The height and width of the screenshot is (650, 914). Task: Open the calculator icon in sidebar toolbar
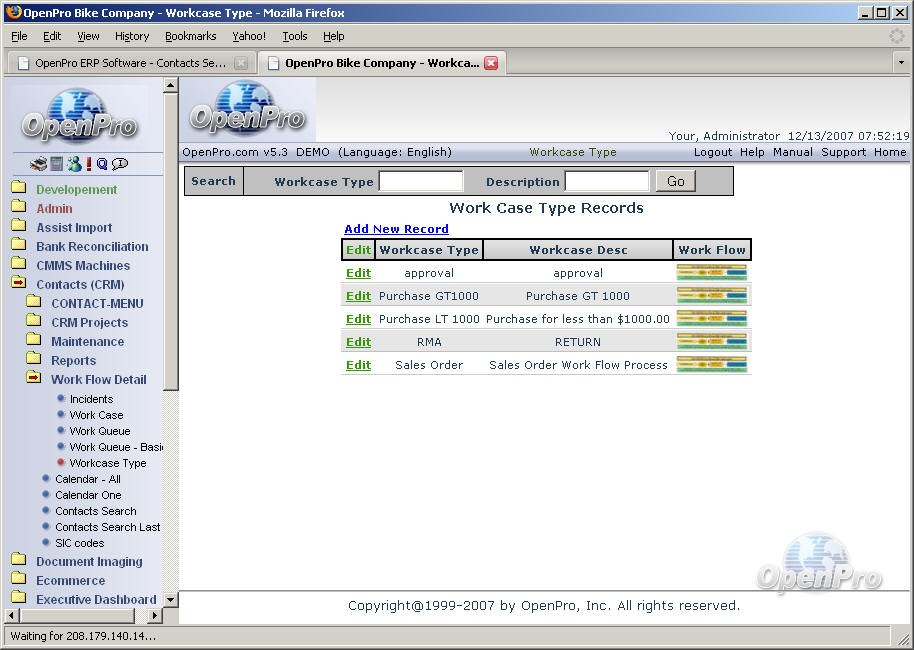(57, 164)
